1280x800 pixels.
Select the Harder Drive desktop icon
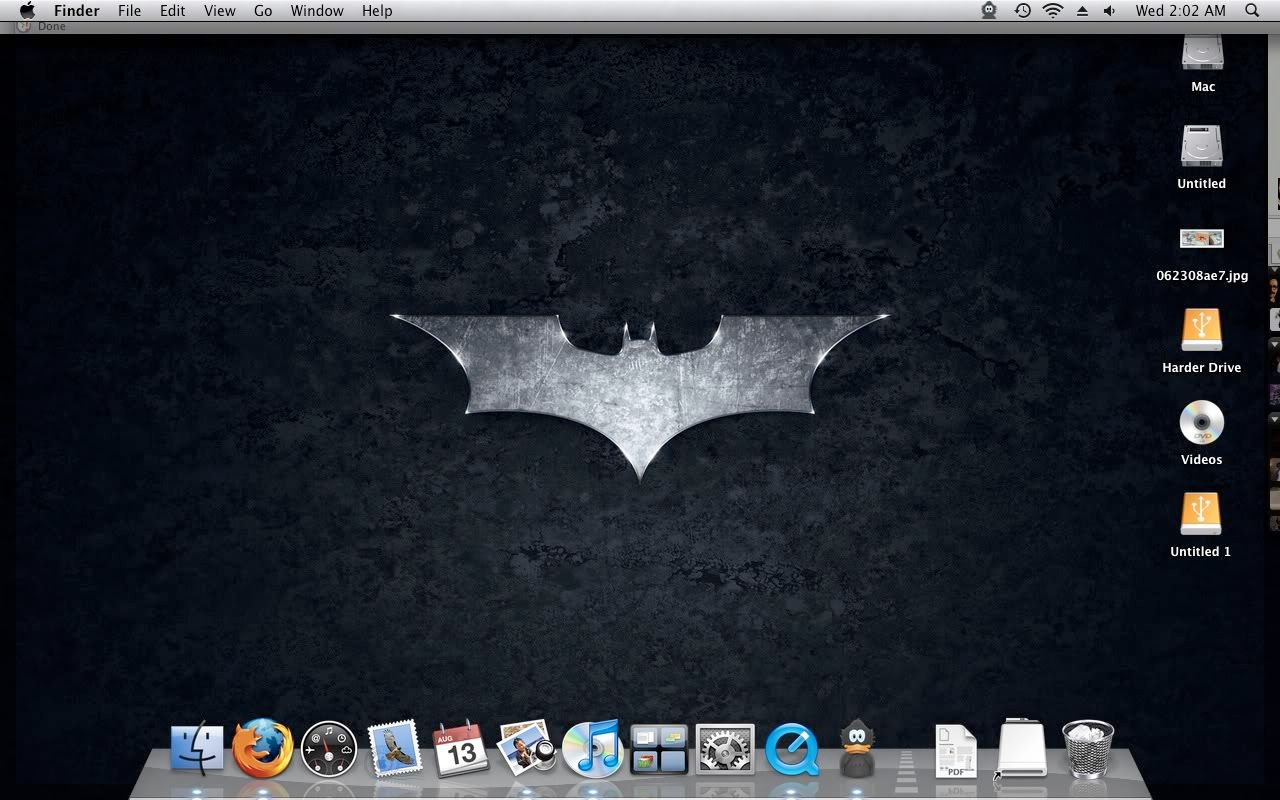point(1201,330)
